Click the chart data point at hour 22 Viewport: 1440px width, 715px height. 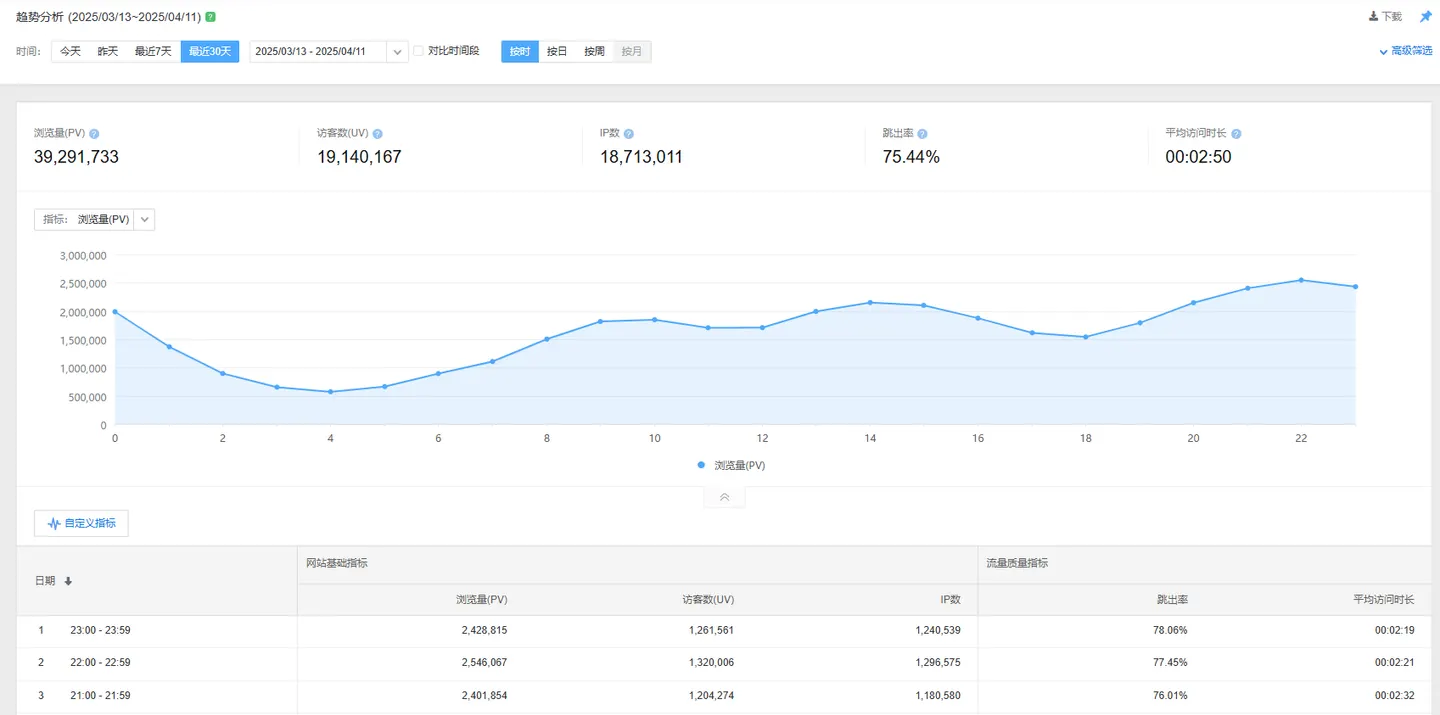[x=1301, y=280]
